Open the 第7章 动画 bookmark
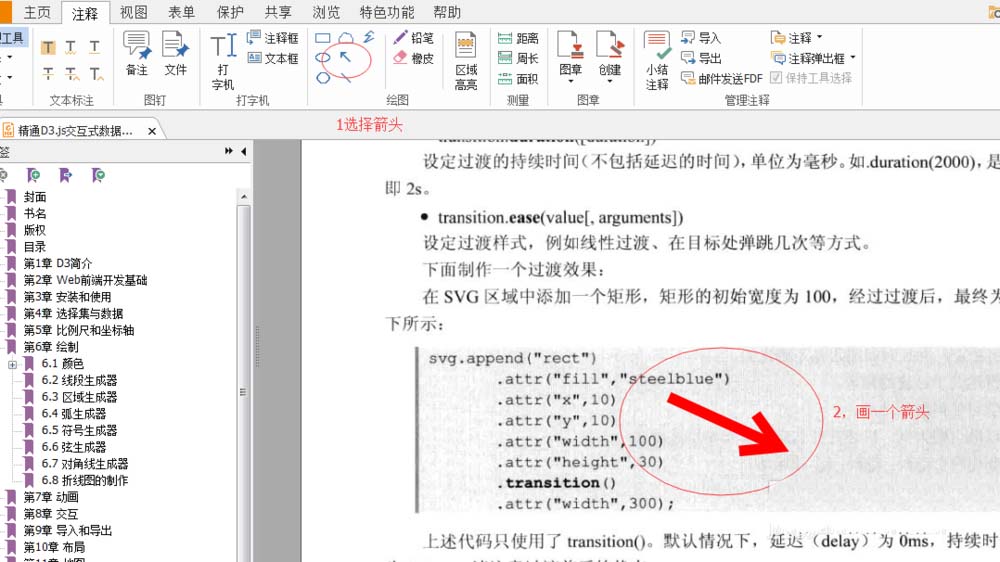The width and height of the screenshot is (1000, 562). [x=51, y=497]
